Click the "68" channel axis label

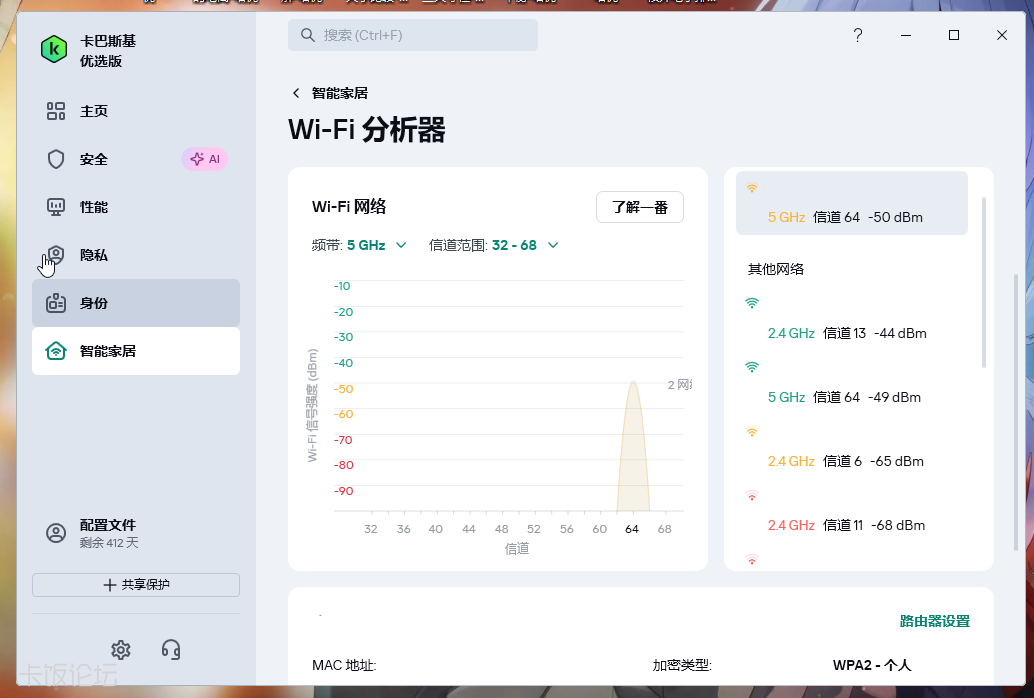664,529
